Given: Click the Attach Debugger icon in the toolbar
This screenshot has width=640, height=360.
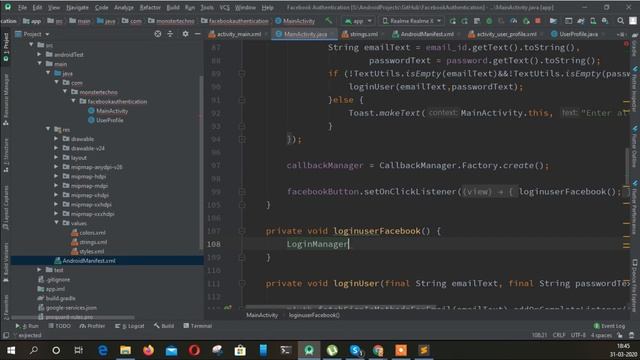Looking at the screenshot, I should click(526, 21).
